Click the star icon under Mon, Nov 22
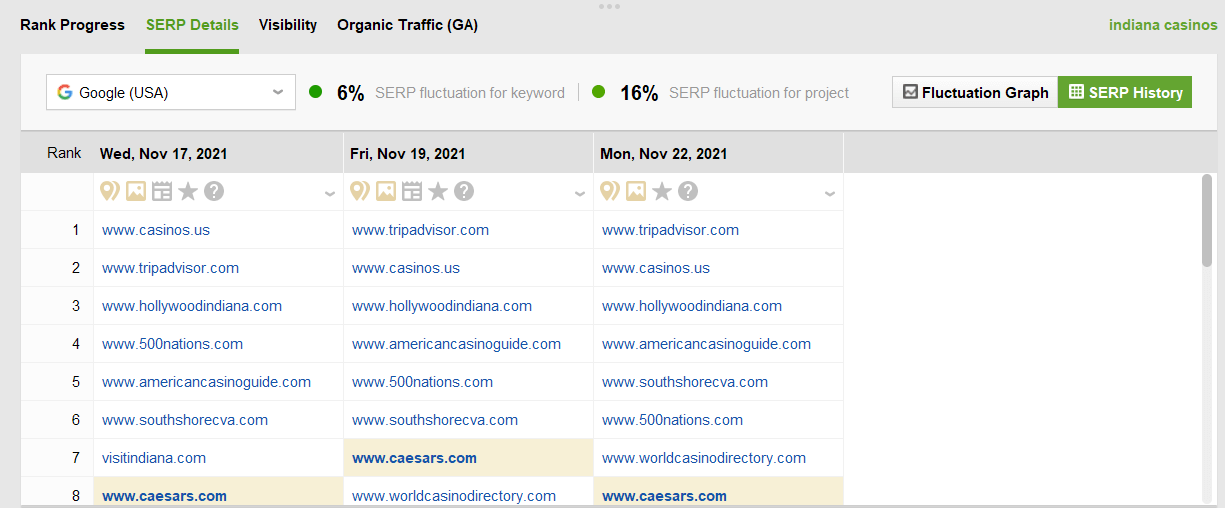This screenshot has height=508, width=1225. click(662, 191)
